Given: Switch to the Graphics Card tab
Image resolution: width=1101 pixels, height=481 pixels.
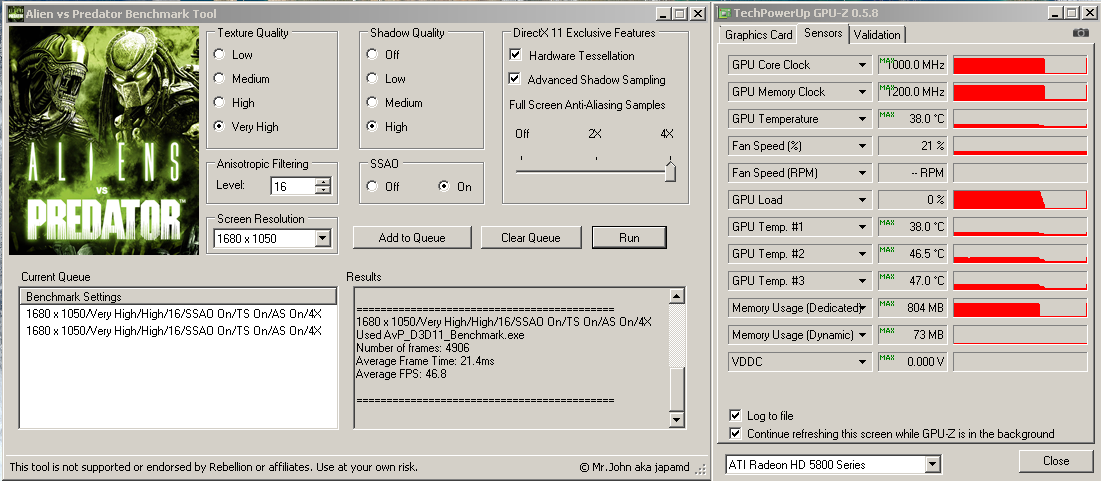Looking at the screenshot, I should point(758,34).
